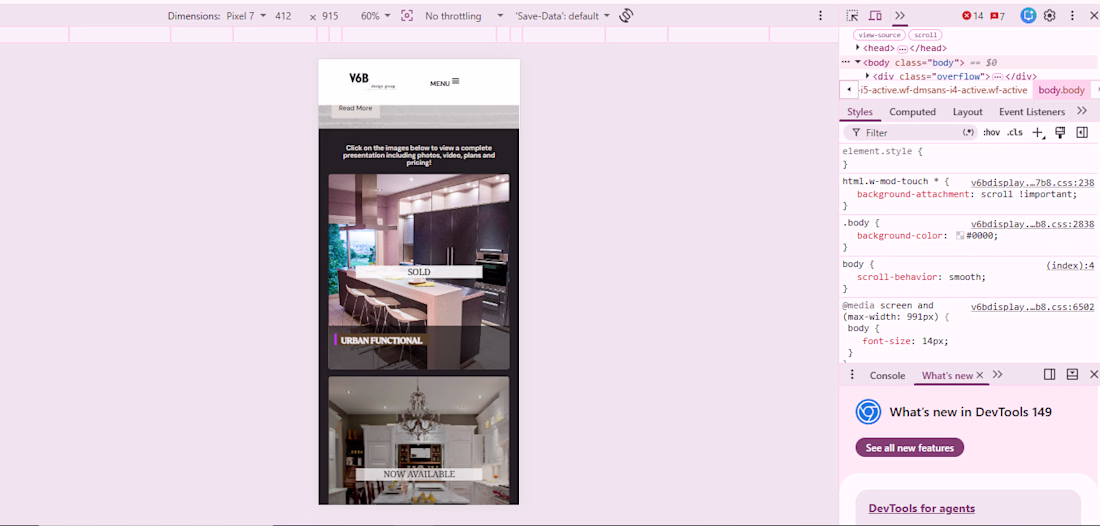Switch to the Console drawer tab

[887, 375]
